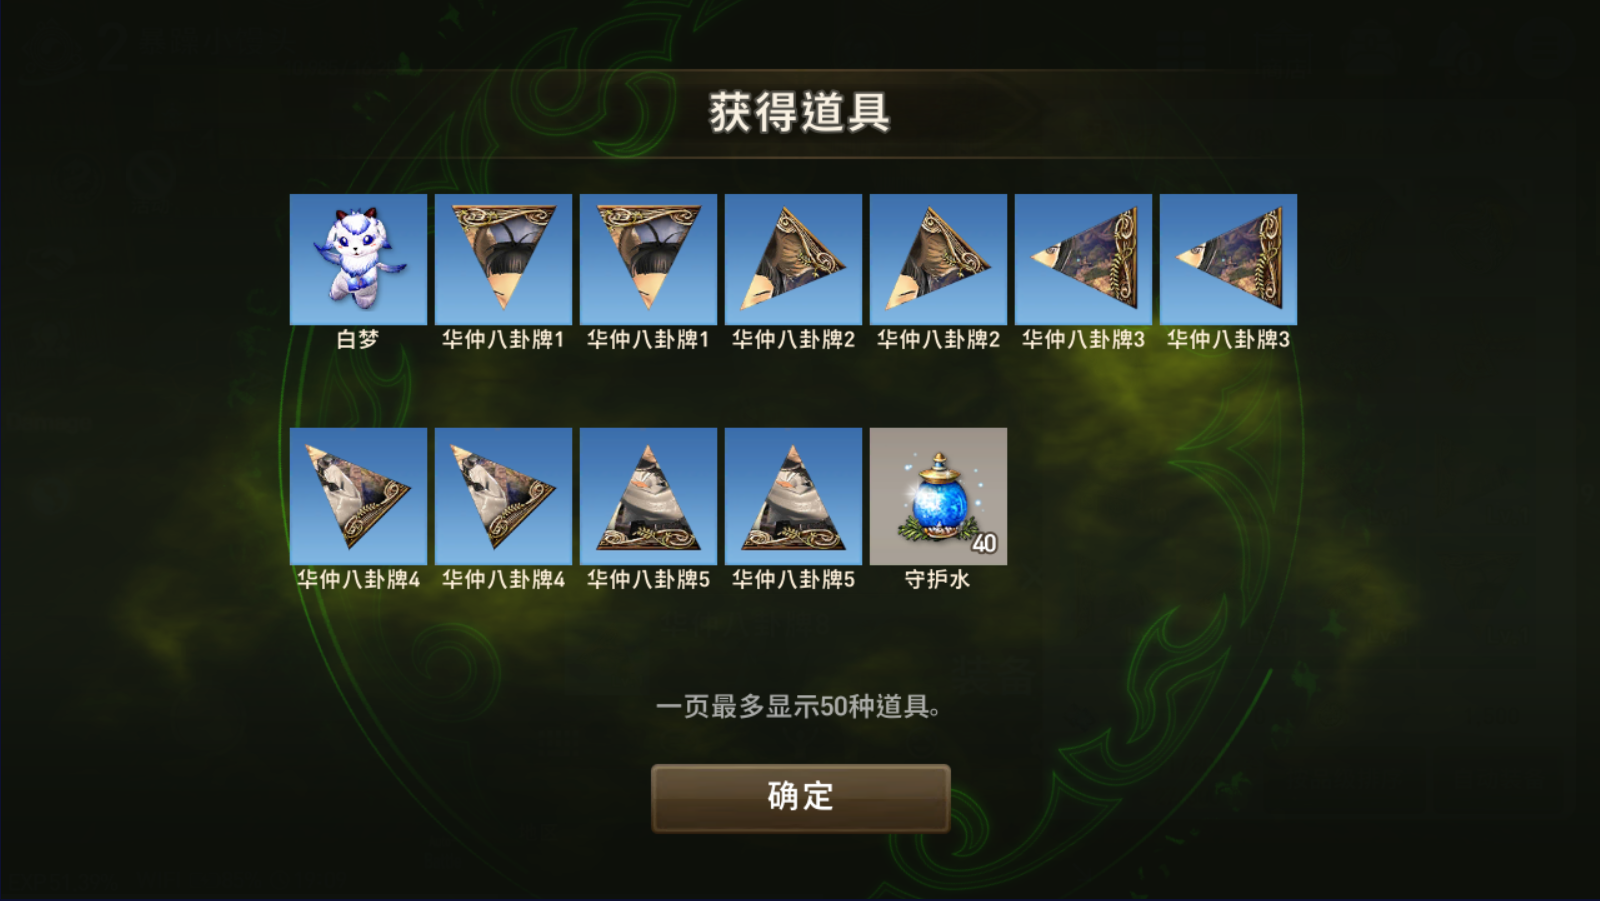Choose the second 华仲八卦牌3 tile icon
Screen dimensions: 1600x901
point(1228,259)
